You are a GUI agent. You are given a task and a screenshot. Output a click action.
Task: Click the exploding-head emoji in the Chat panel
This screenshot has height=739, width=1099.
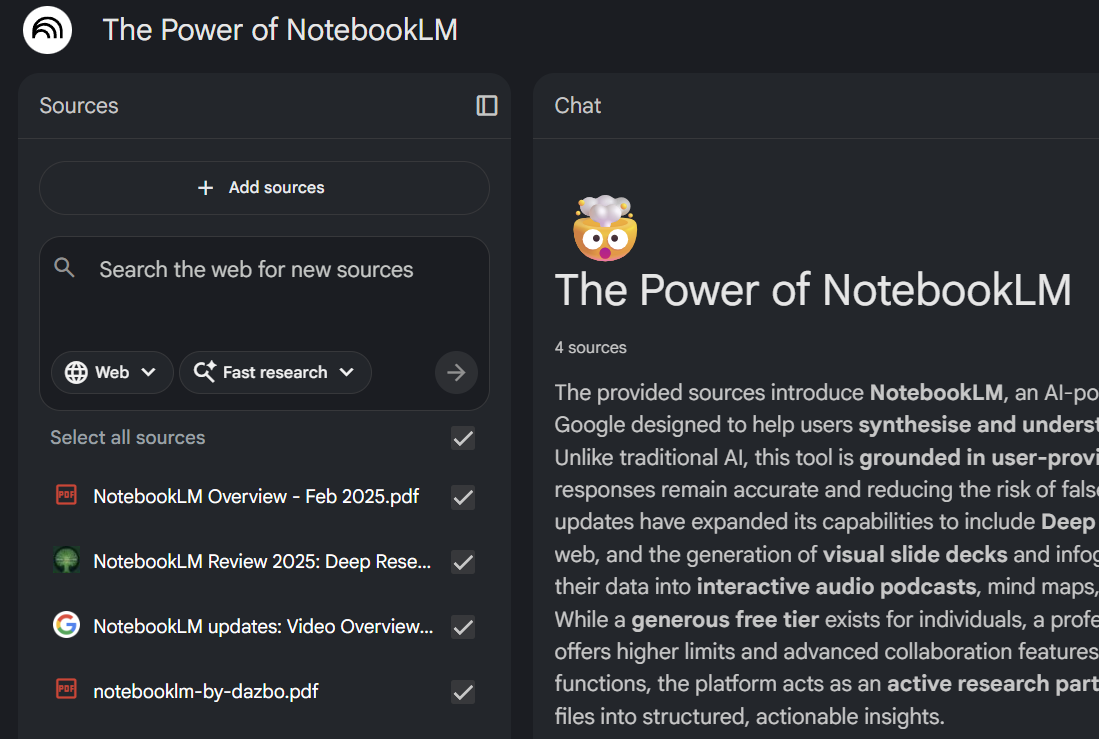606,229
